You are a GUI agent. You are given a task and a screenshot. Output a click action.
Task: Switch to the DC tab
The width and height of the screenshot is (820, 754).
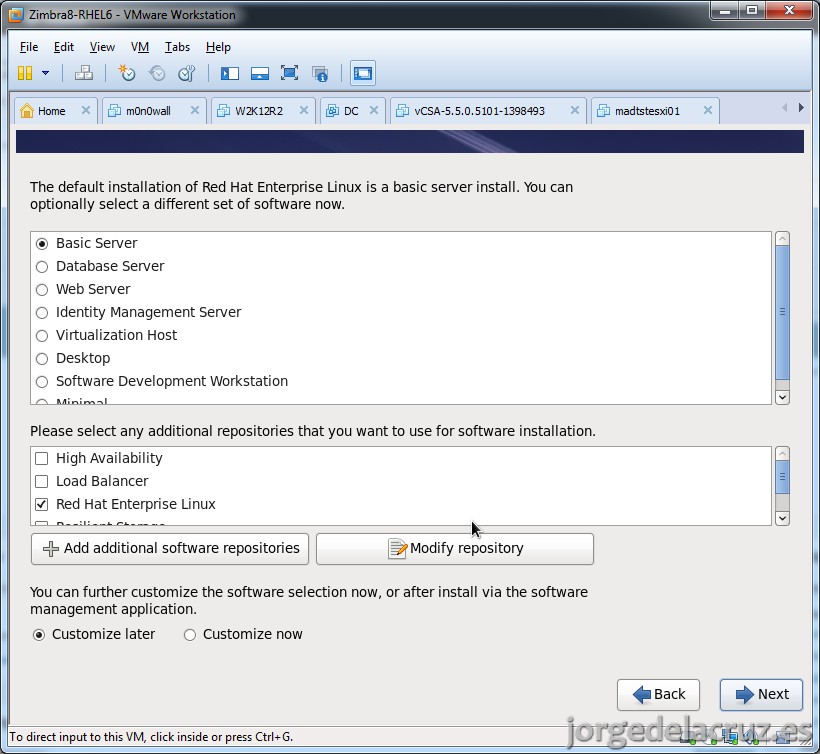click(x=351, y=111)
